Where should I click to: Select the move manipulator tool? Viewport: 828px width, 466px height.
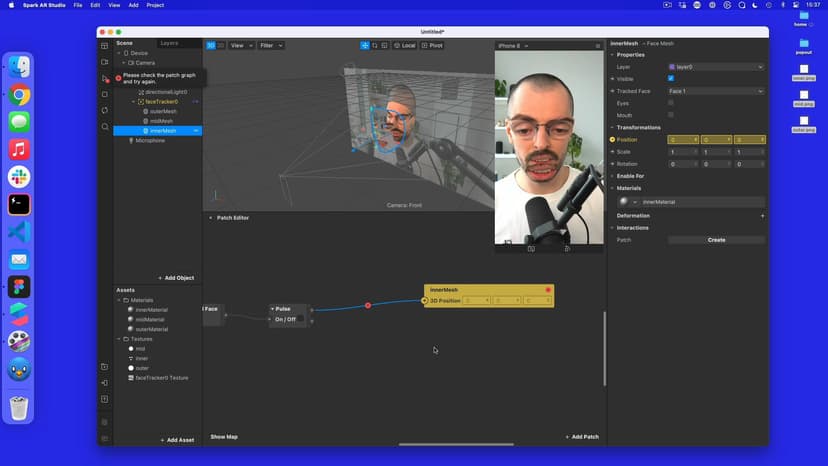[x=365, y=45]
